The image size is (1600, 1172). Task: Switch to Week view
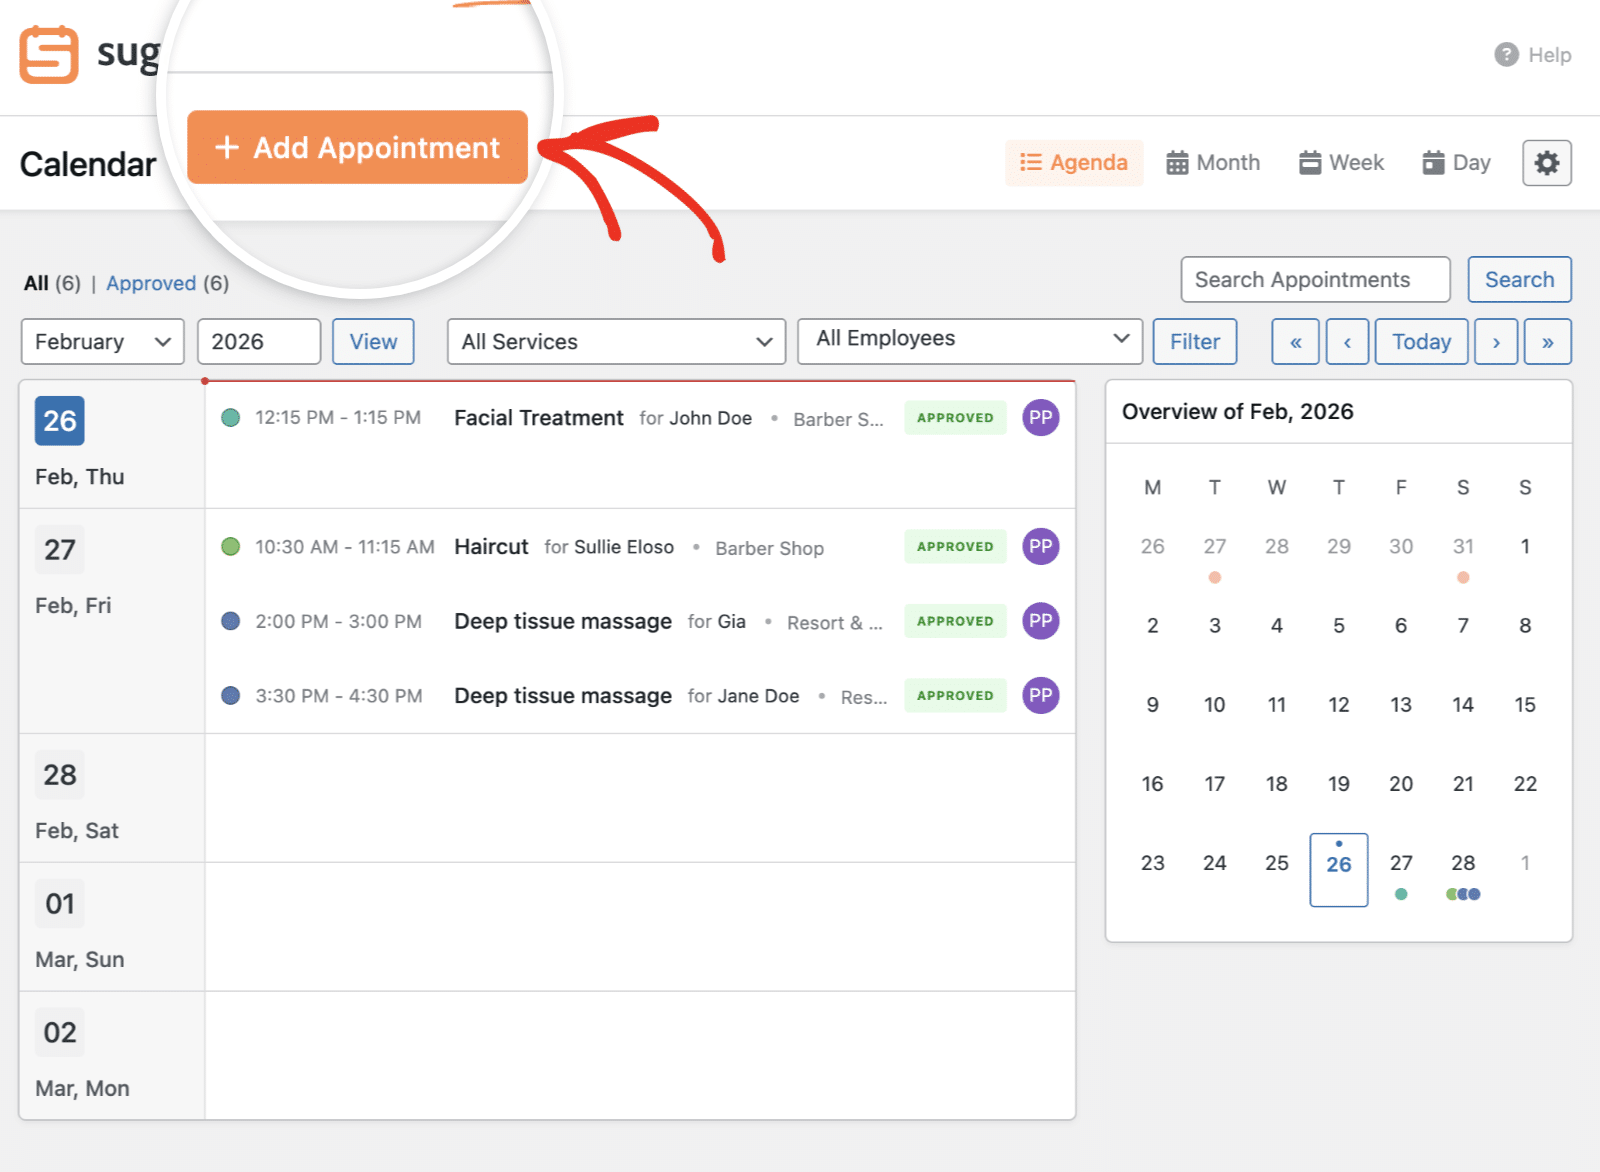[1341, 162]
